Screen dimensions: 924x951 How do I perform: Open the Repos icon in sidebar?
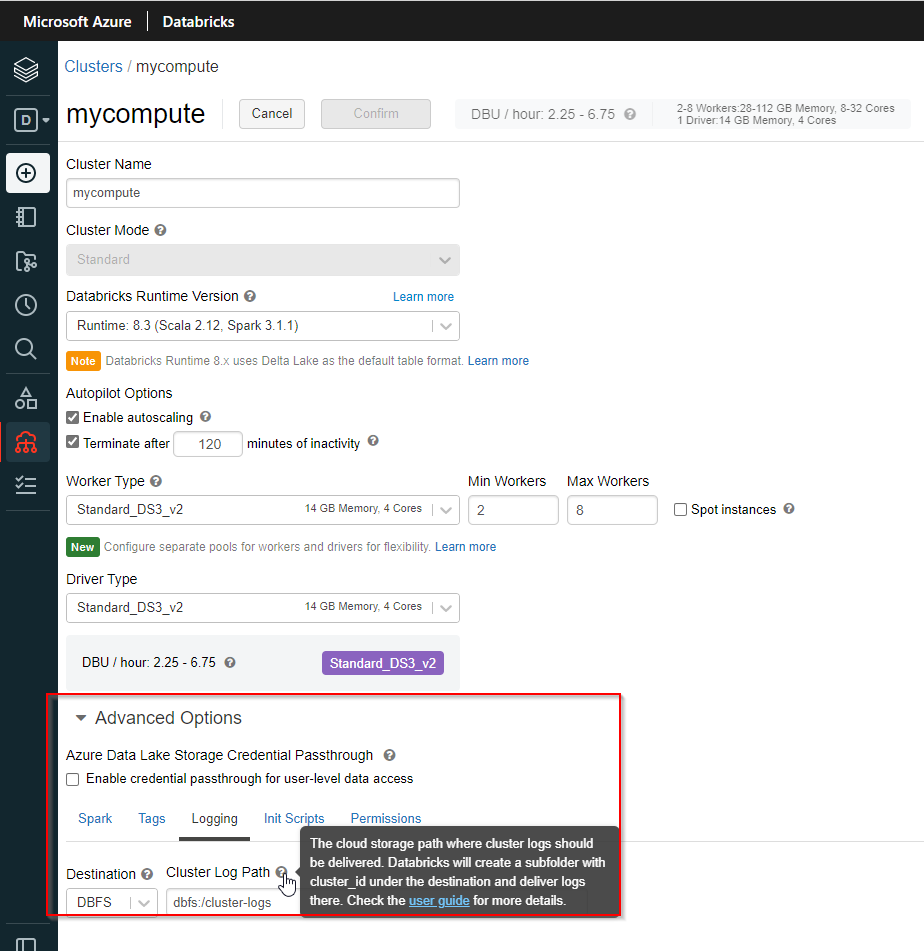coord(26,261)
